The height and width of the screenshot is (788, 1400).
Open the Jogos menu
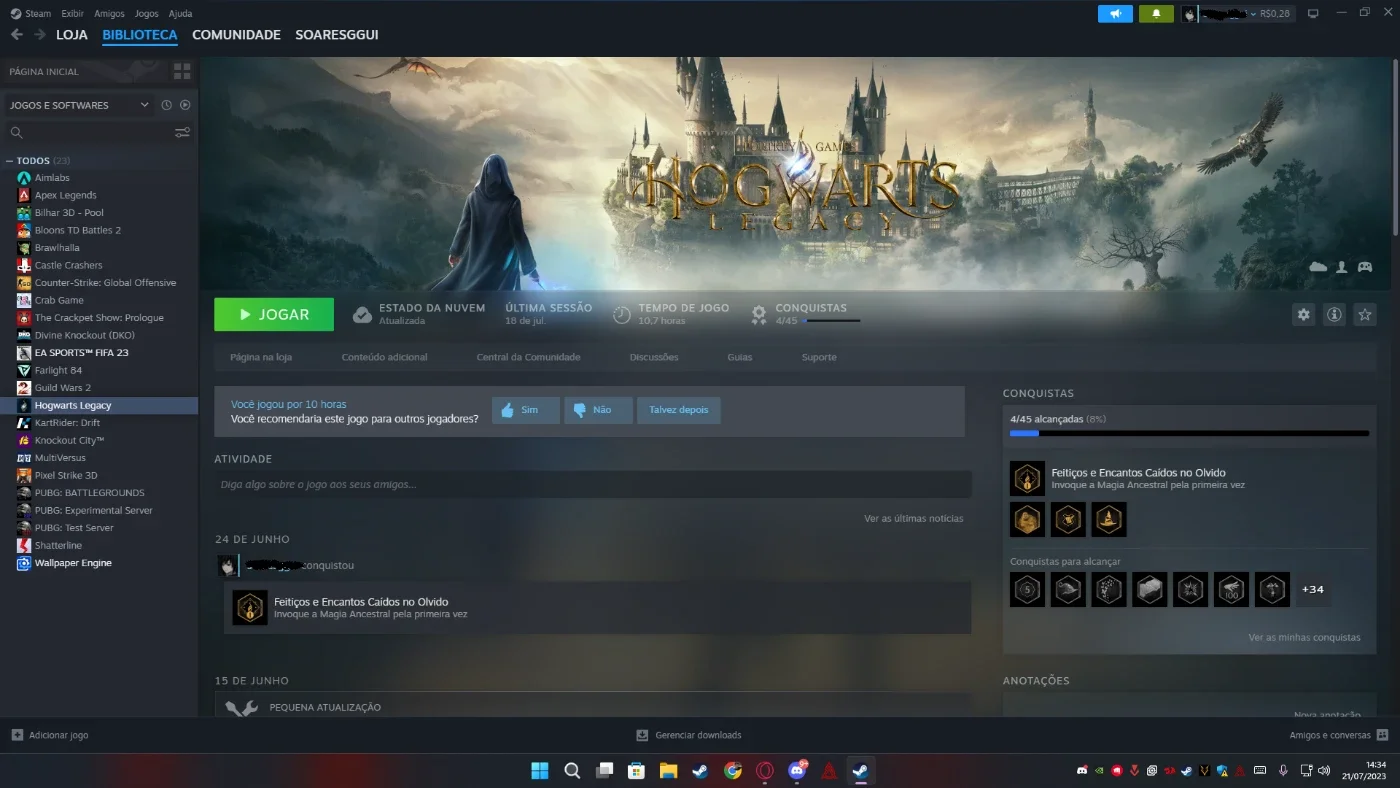click(146, 14)
